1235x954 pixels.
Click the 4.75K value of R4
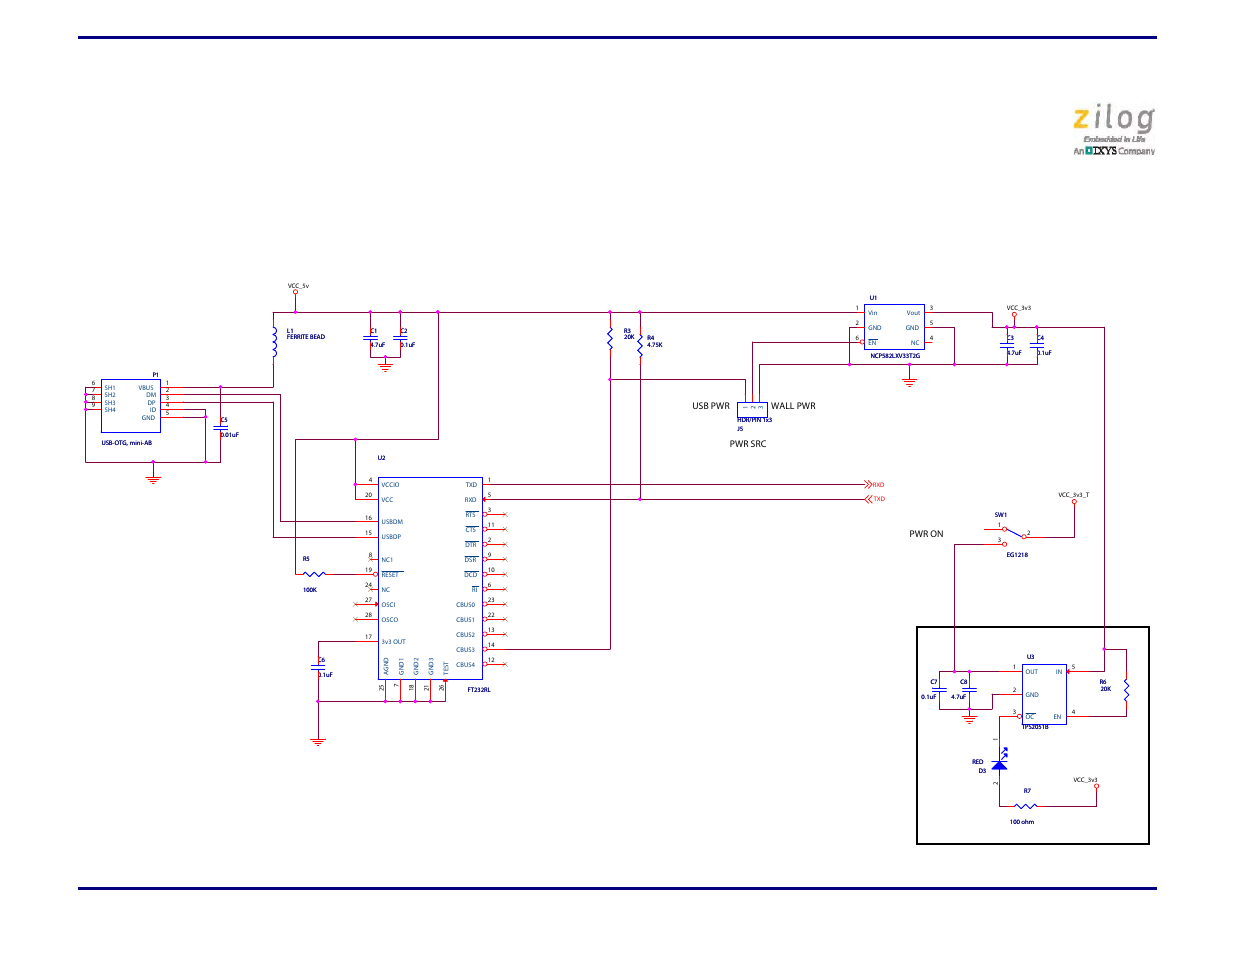655,345
